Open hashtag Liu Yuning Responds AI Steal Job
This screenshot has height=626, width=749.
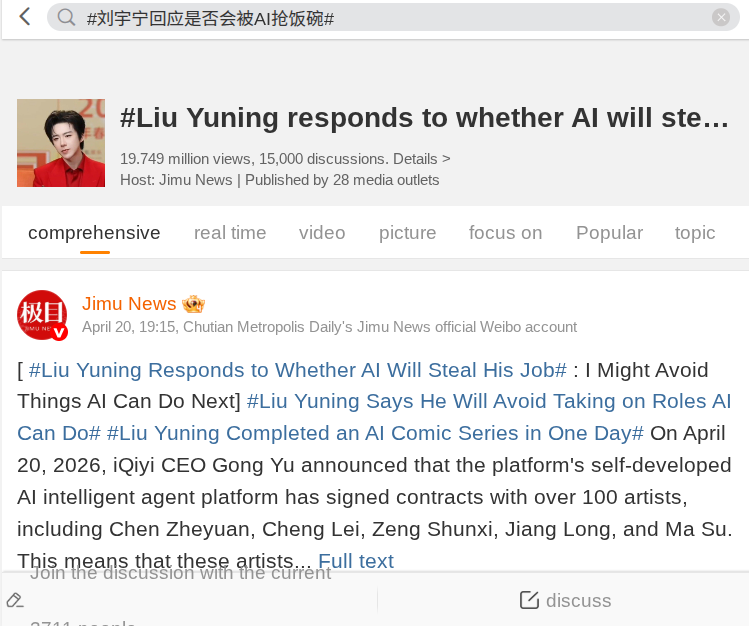coord(298,370)
